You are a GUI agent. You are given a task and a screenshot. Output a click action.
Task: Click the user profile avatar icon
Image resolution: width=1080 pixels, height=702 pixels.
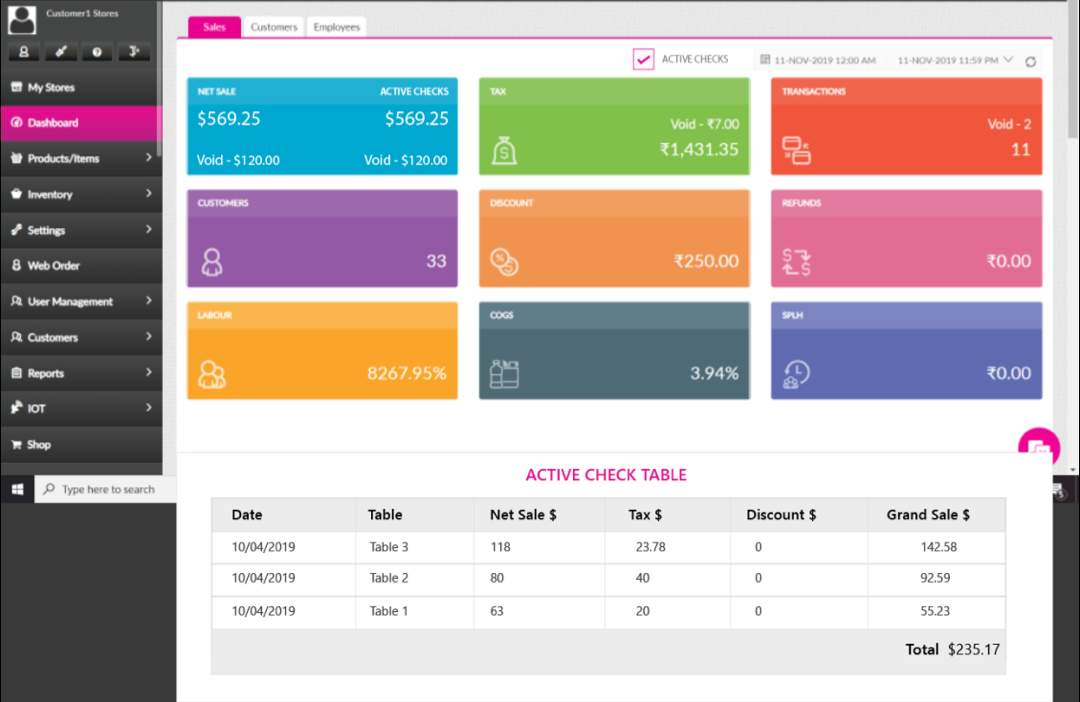pos(22,20)
